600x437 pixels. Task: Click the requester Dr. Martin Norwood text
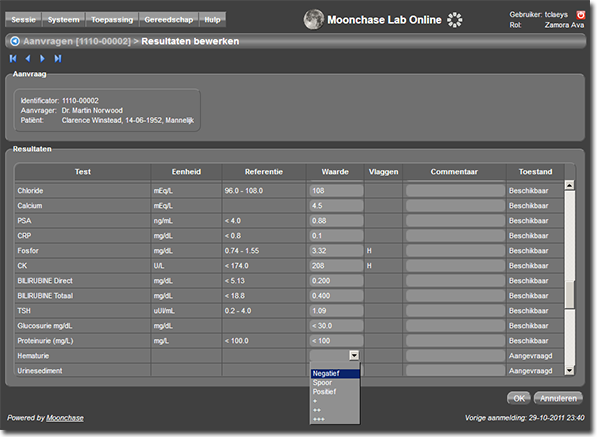click(x=92, y=110)
